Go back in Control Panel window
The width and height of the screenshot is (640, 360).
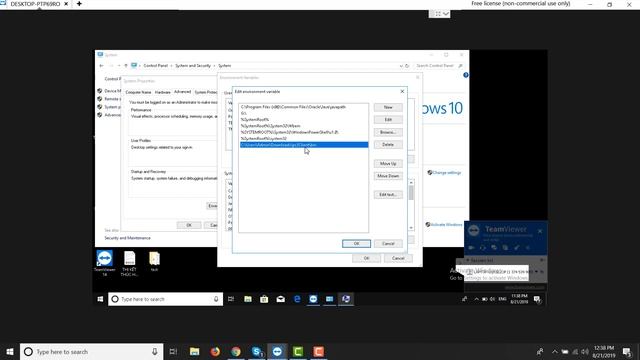[101, 66]
